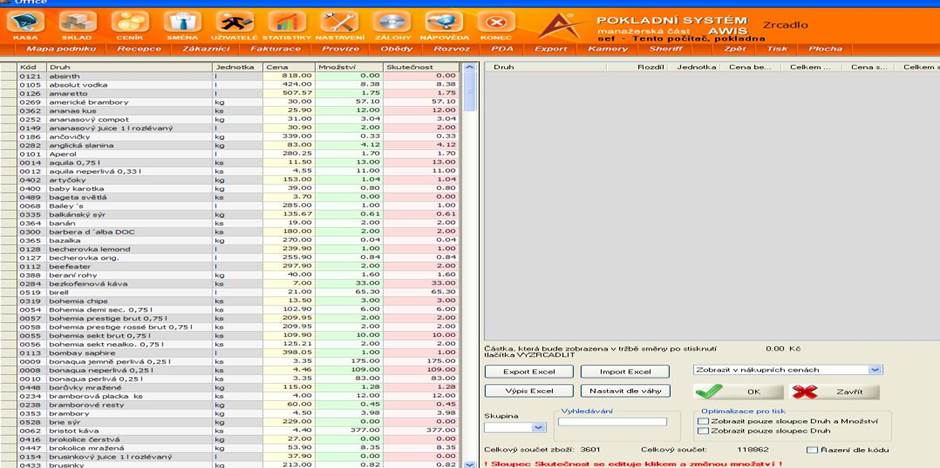Open the Provize menu item
This screenshot has width=940, height=468.
coord(341,49)
